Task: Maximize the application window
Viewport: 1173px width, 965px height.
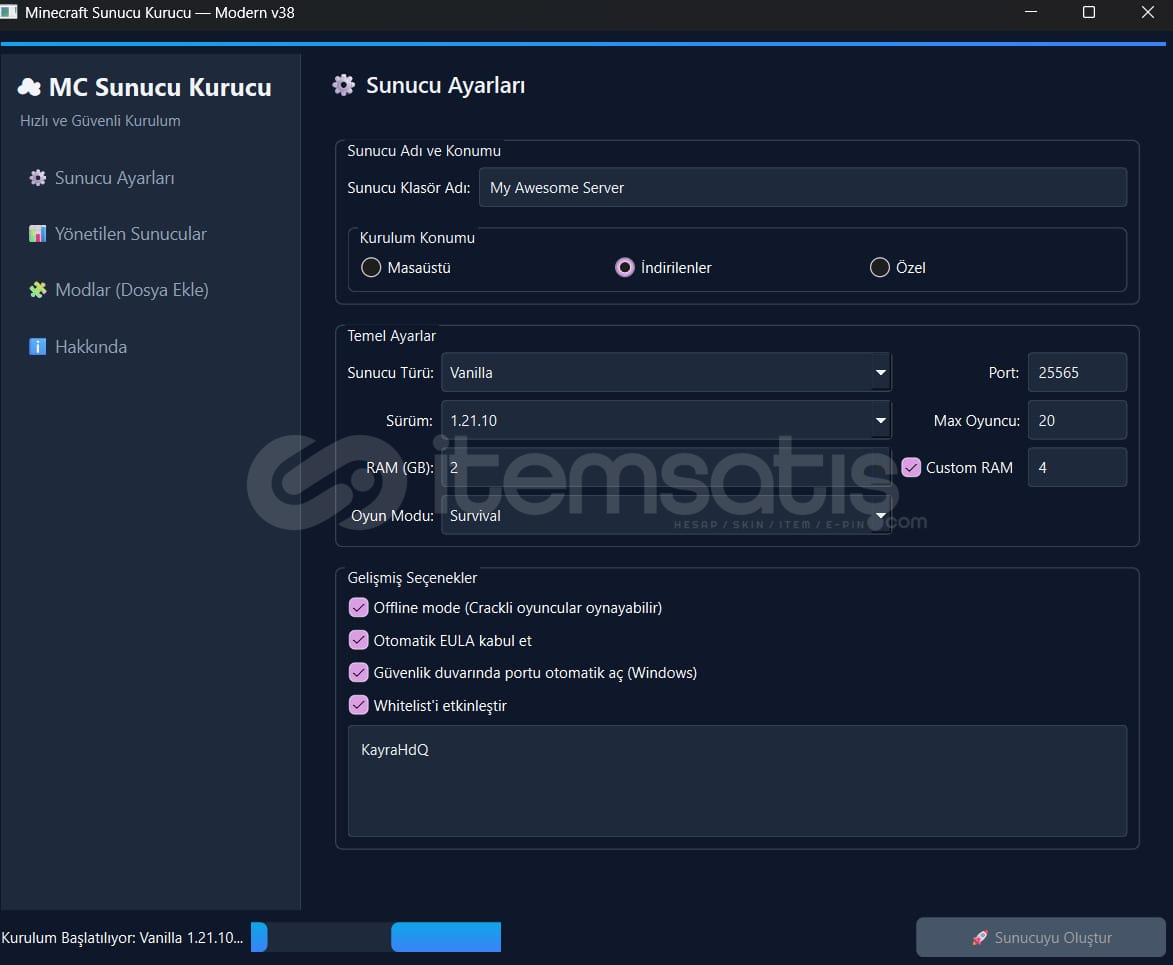Action: click(x=1089, y=13)
